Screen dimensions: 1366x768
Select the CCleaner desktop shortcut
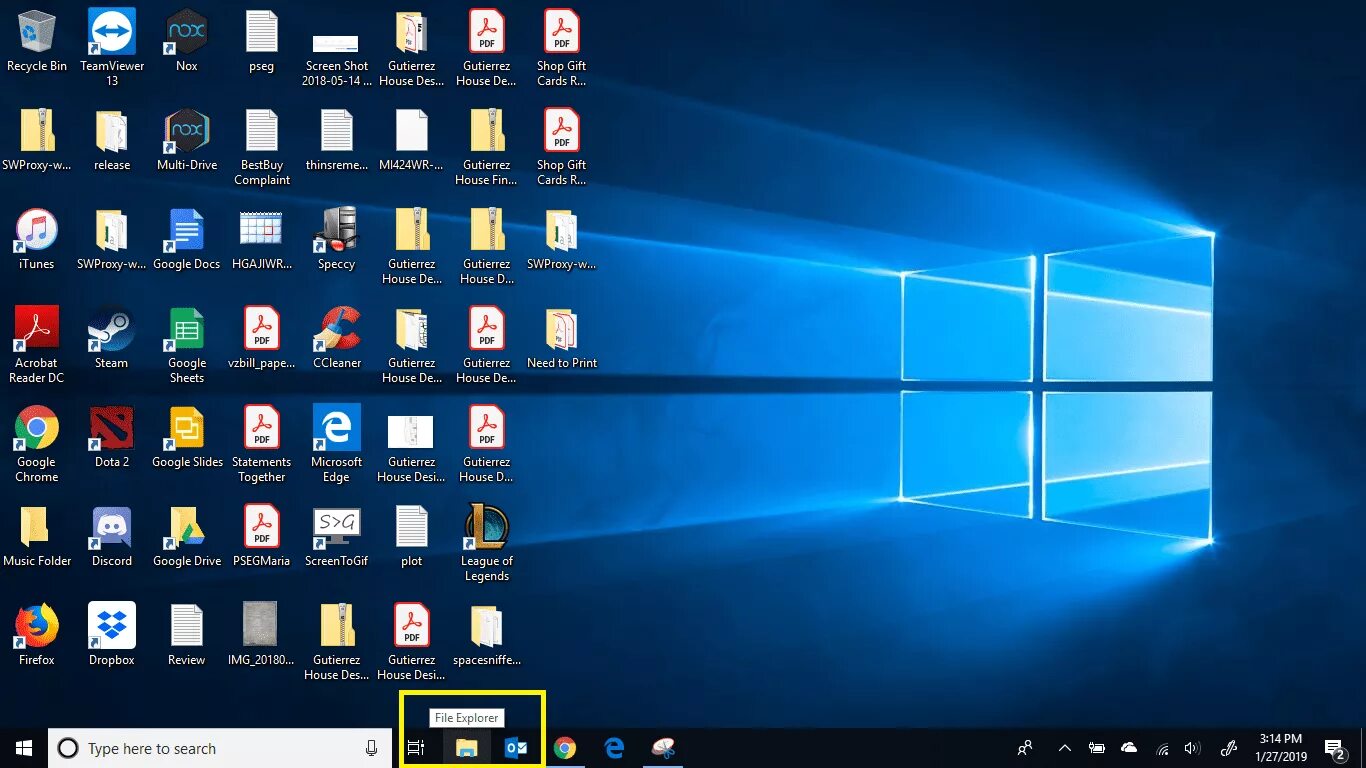tap(337, 338)
